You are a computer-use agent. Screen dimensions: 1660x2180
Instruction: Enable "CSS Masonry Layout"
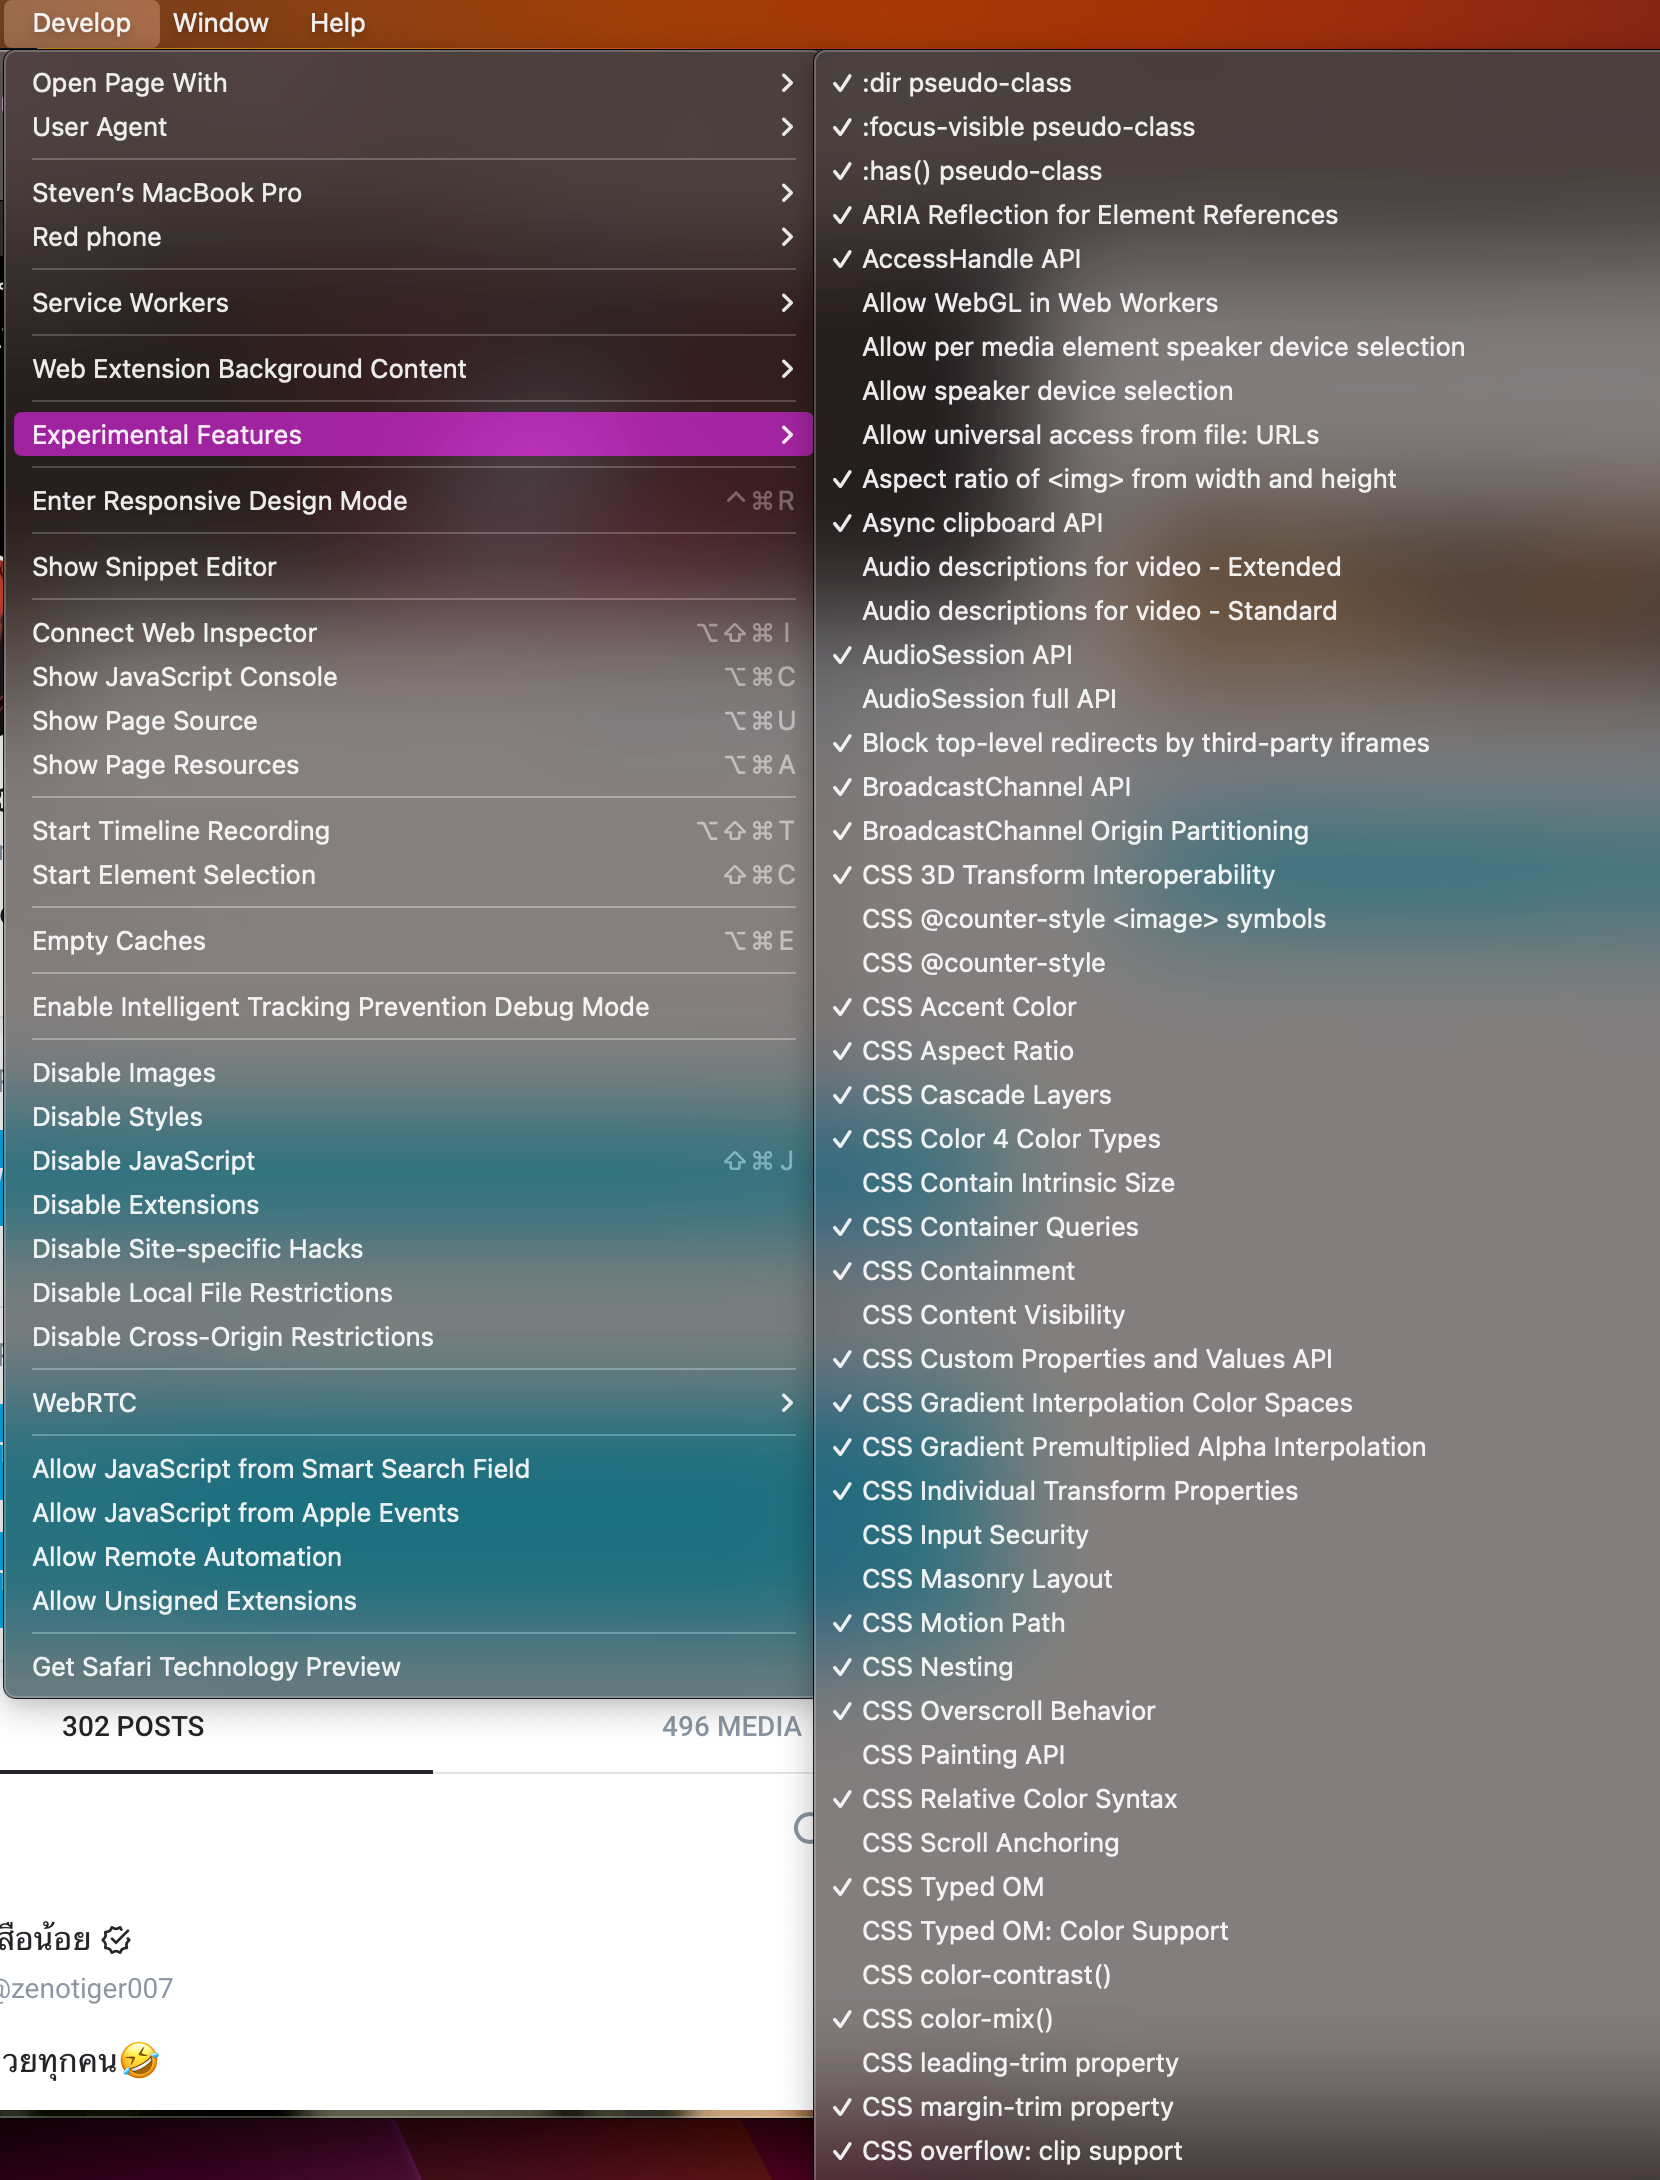click(x=987, y=1578)
